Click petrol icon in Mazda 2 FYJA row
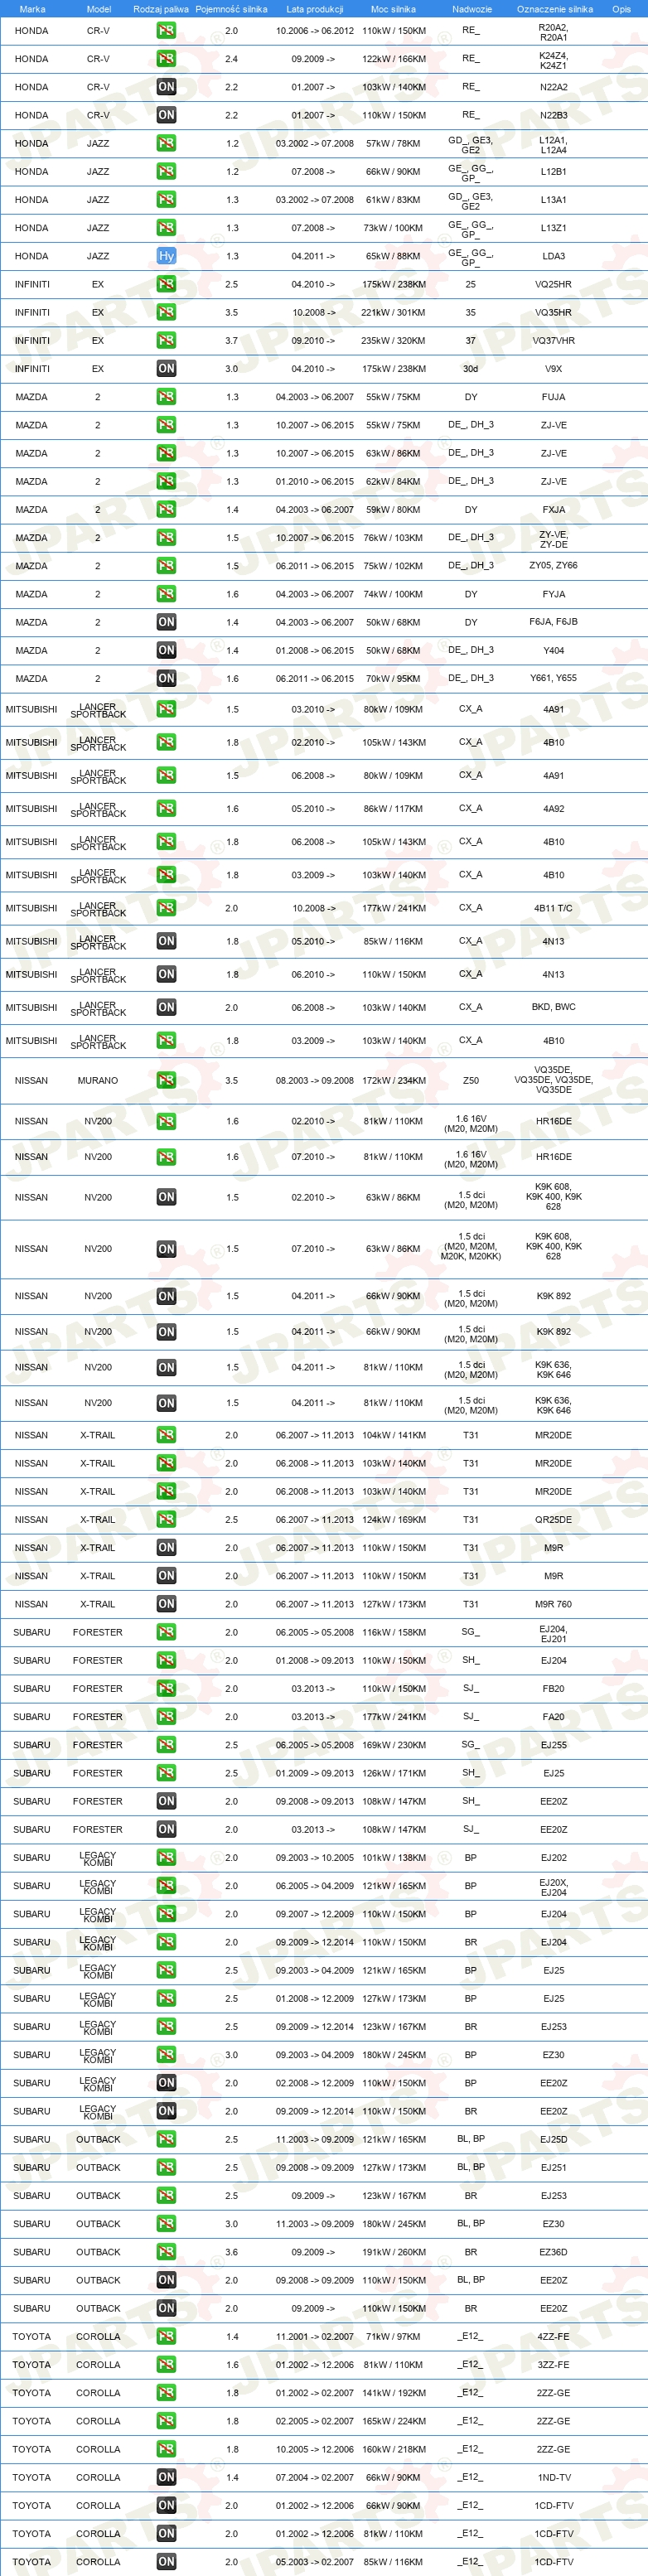The width and height of the screenshot is (648, 2576). [166, 594]
